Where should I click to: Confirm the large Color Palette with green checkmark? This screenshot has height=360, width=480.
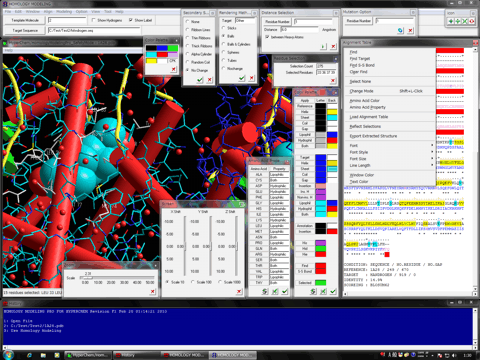point(333,291)
